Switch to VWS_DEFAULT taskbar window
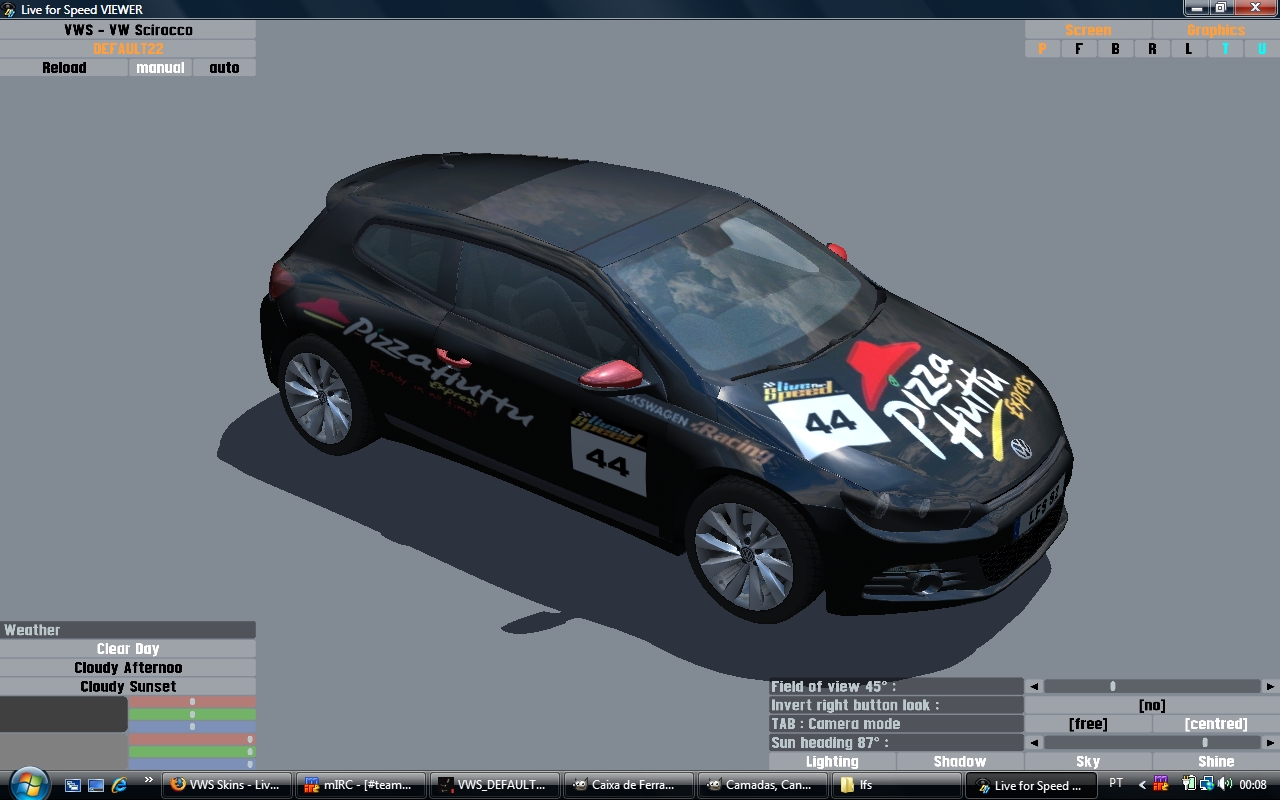The height and width of the screenshot is (800, 1280). (495, 786)
